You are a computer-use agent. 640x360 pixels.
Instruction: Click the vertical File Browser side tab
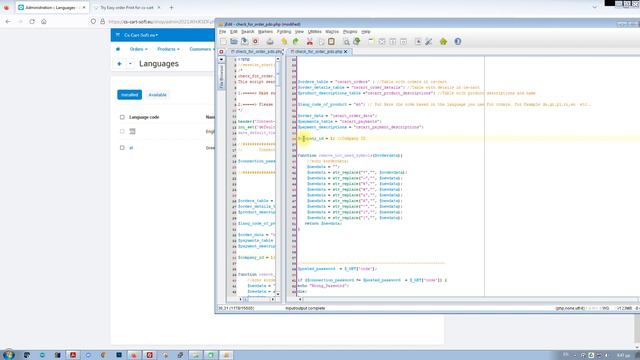(x=222, y=77)
